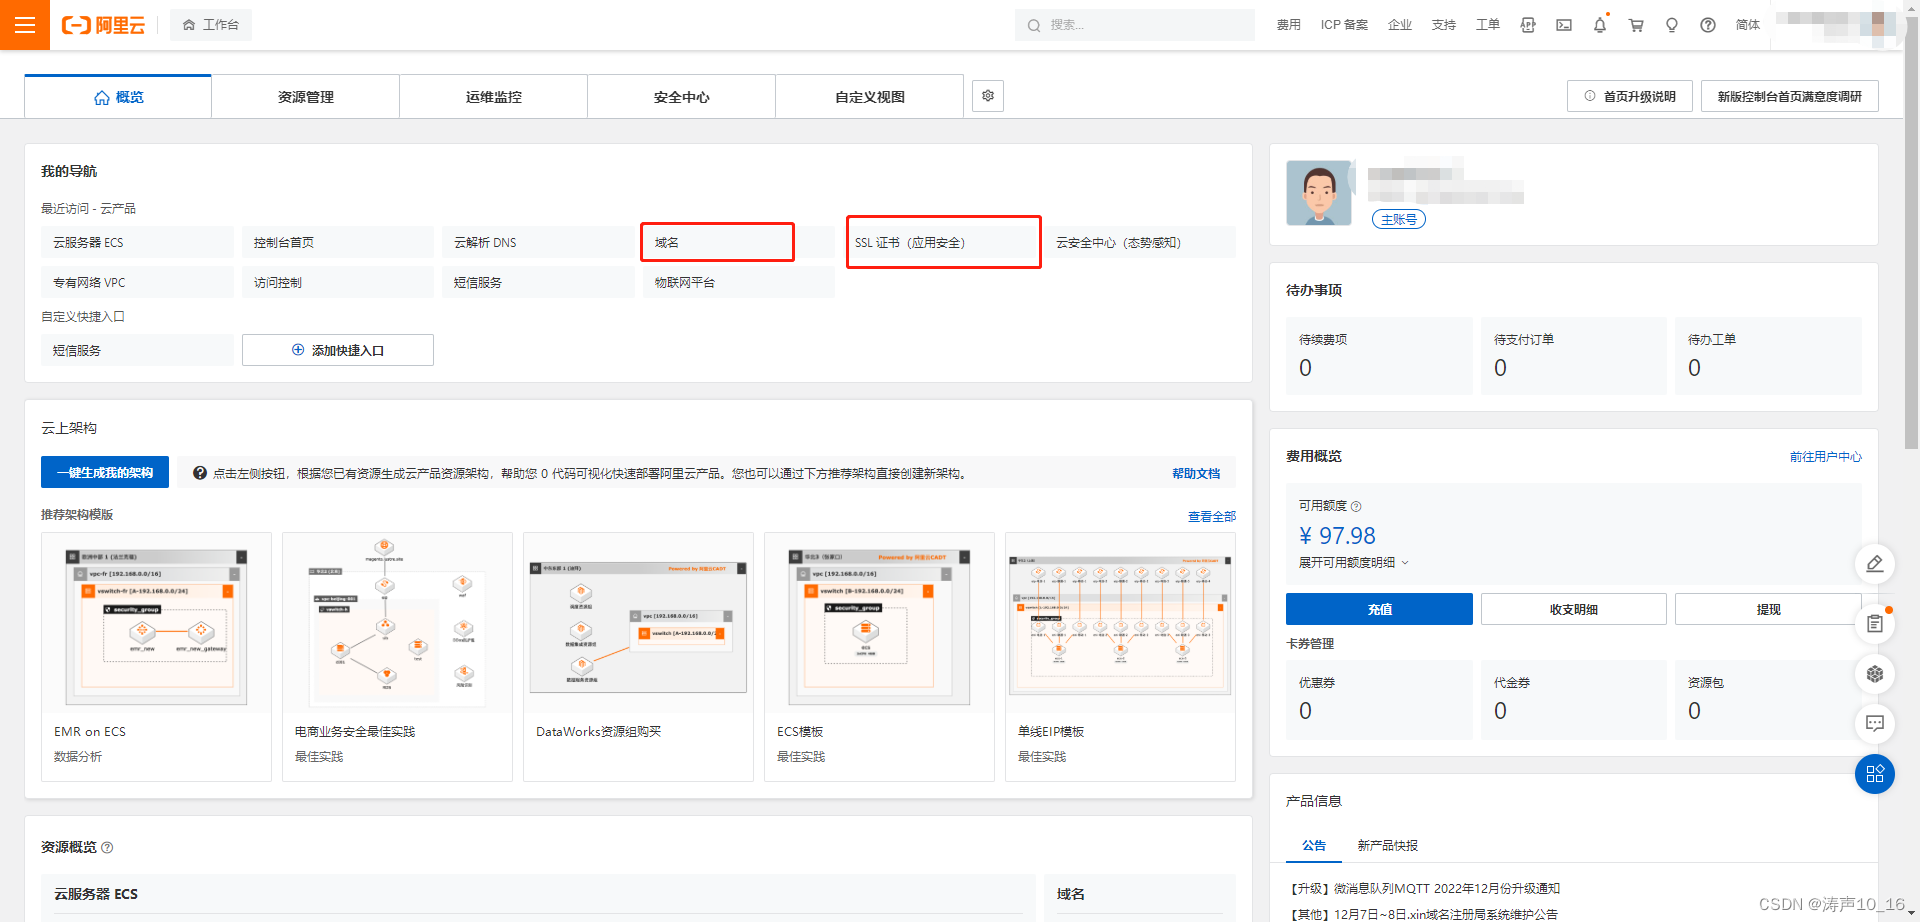Click the gear settings icon beside the tabs

[x=988, y=96]
